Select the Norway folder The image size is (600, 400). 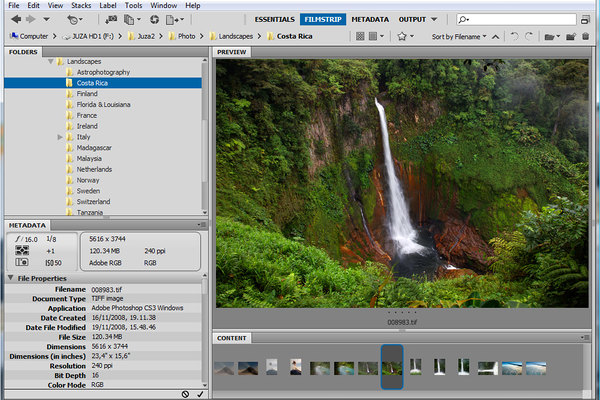[x=88, y=180]
